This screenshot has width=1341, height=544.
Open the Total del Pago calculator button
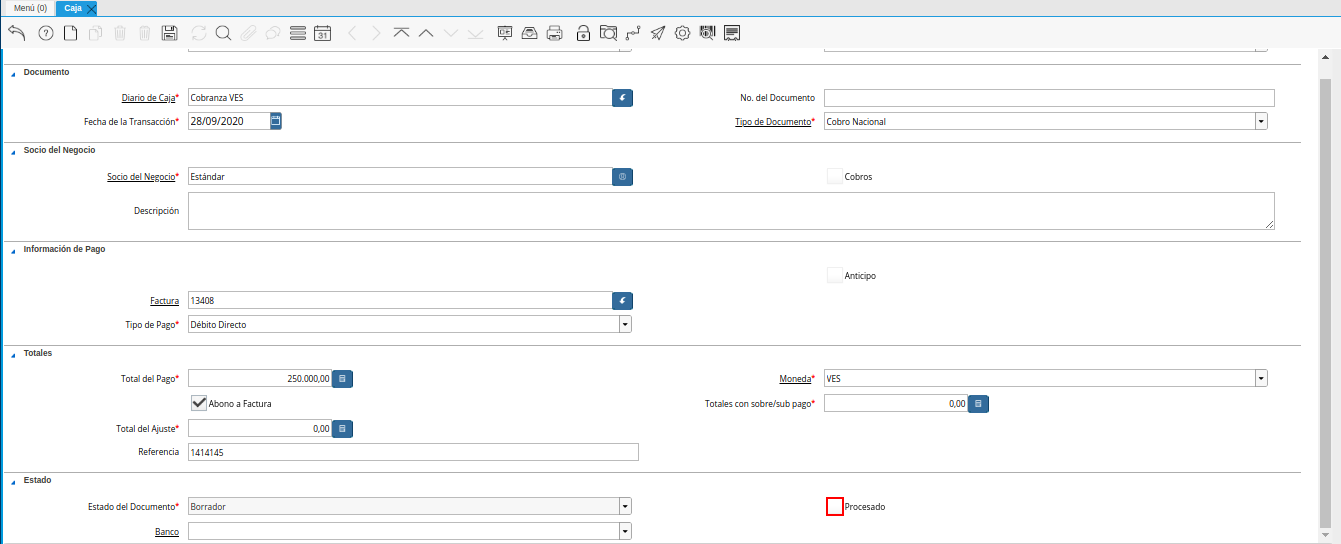click(x=342, y=379)
